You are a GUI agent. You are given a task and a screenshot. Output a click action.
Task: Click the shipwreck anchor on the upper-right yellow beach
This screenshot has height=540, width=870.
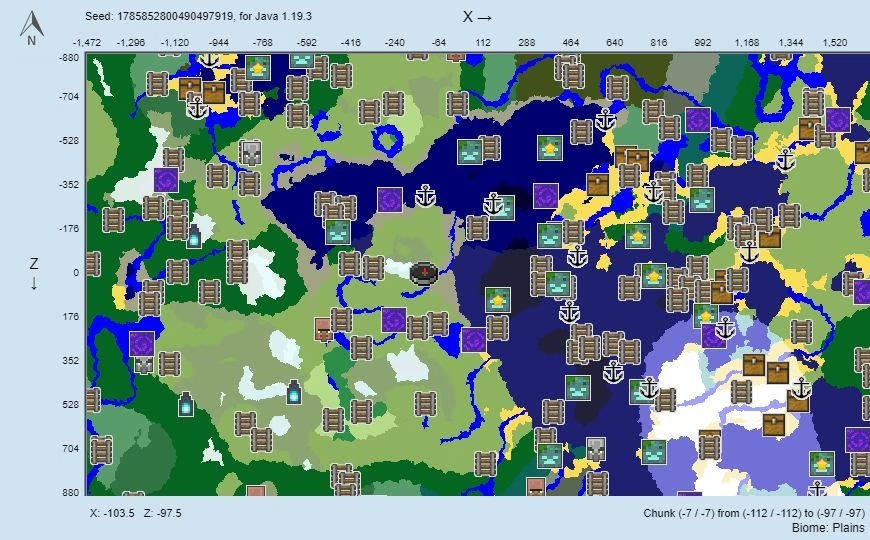coord(786,160)
